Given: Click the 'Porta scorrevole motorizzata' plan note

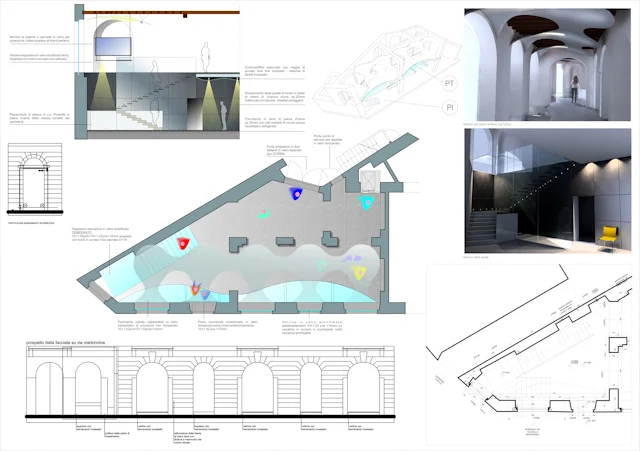Looking at the screenshot, I should [x=228, y=325].
